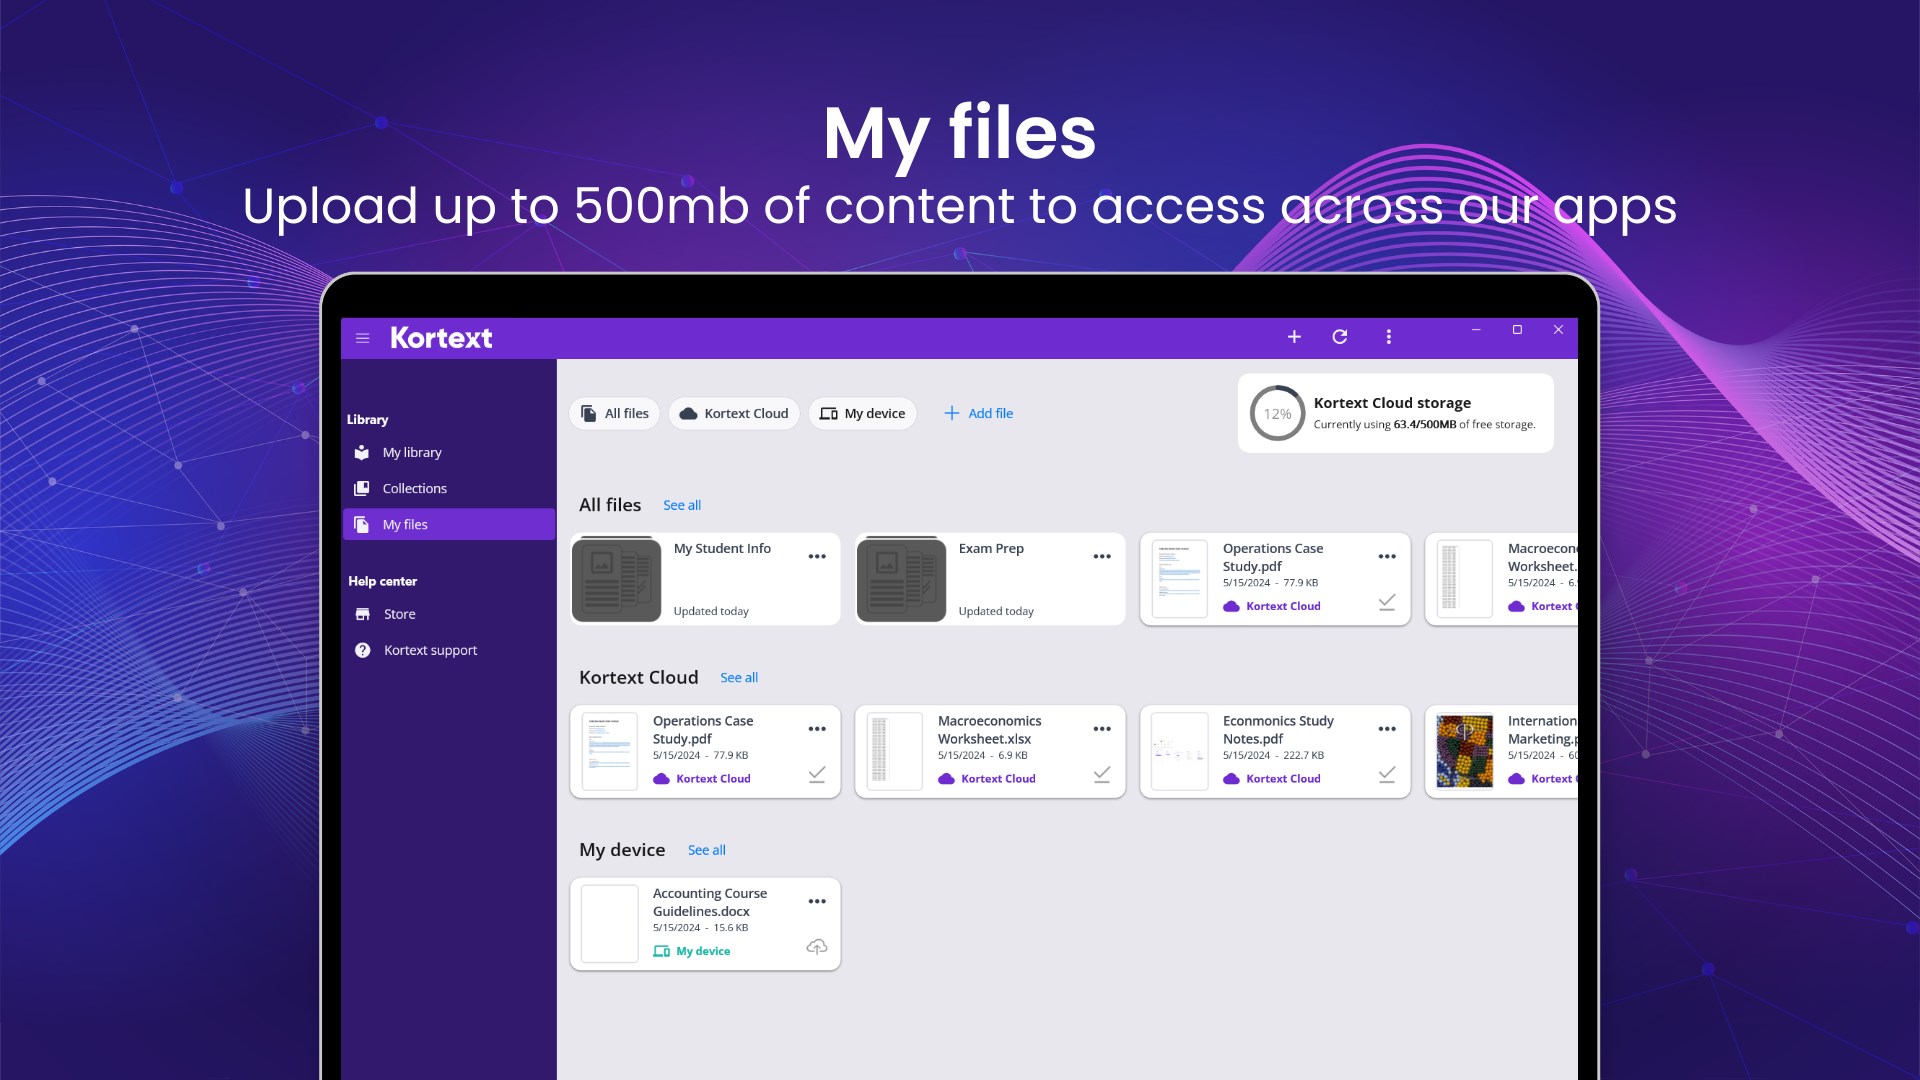Open the vertical three-dot header menu
This screenshot has width=1920, height=1080.
(1388, 337)
